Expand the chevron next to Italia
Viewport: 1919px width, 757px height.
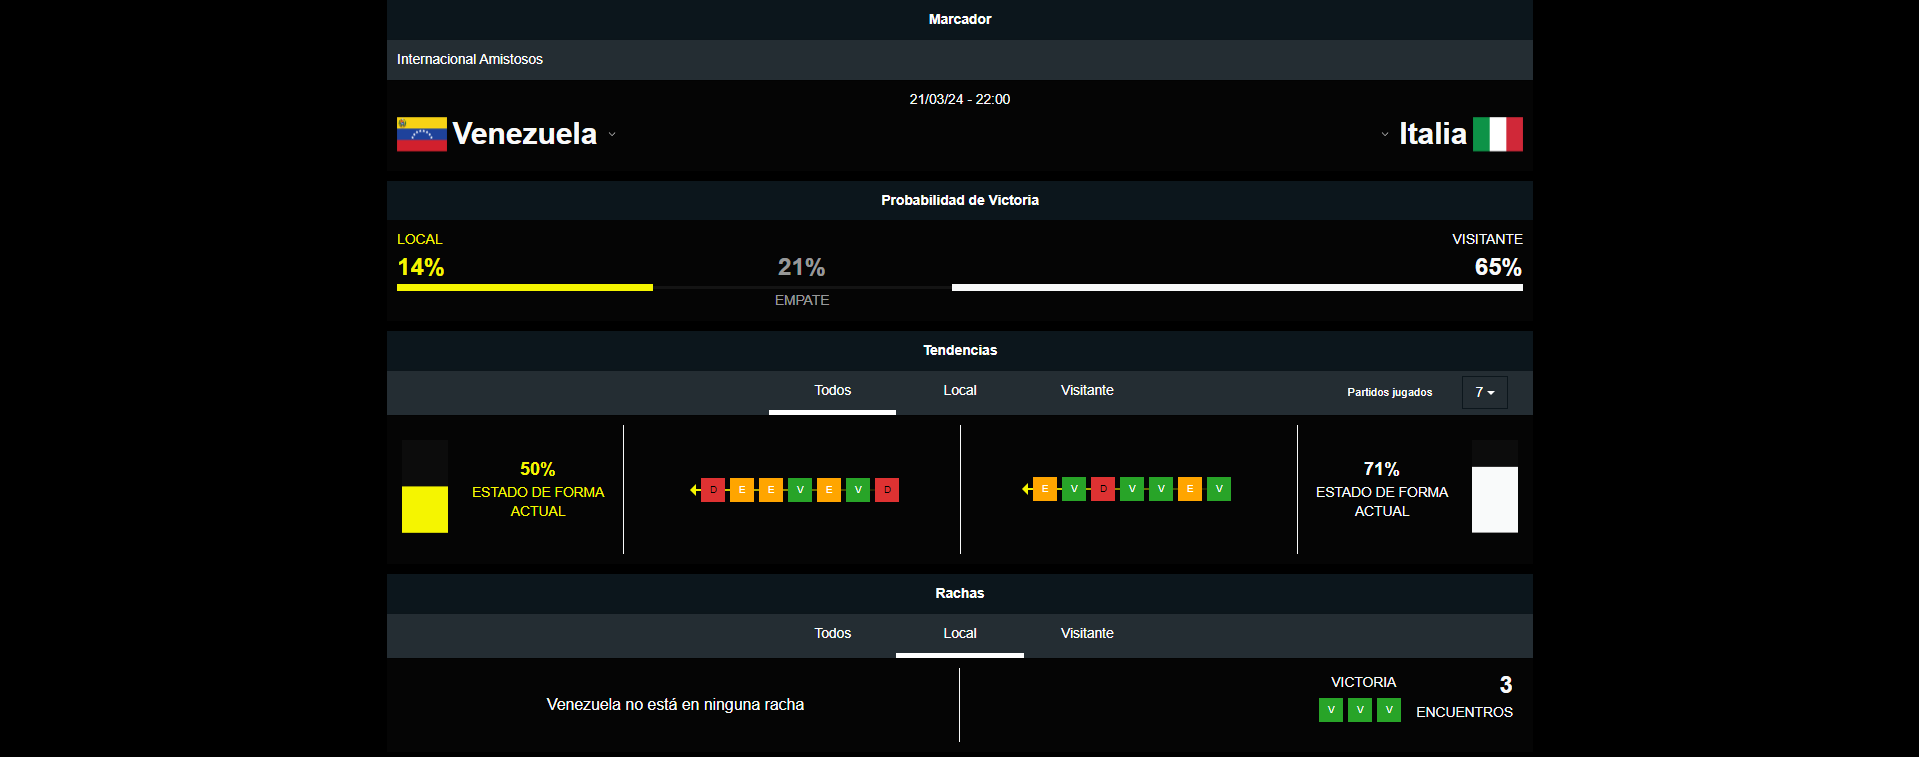[x=1385, y=134]
